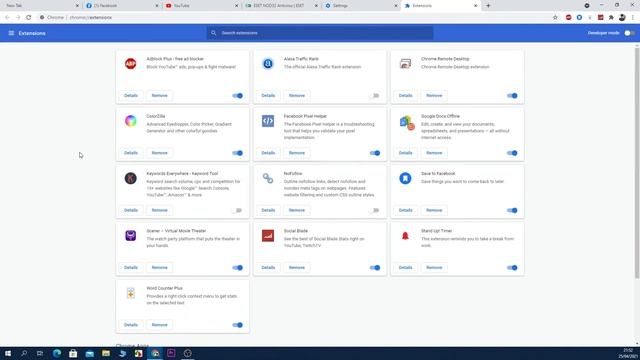Open taskbar search magnifier
Image resolution: width=640 pixels, height=360 pixels.
click(24, 353)
